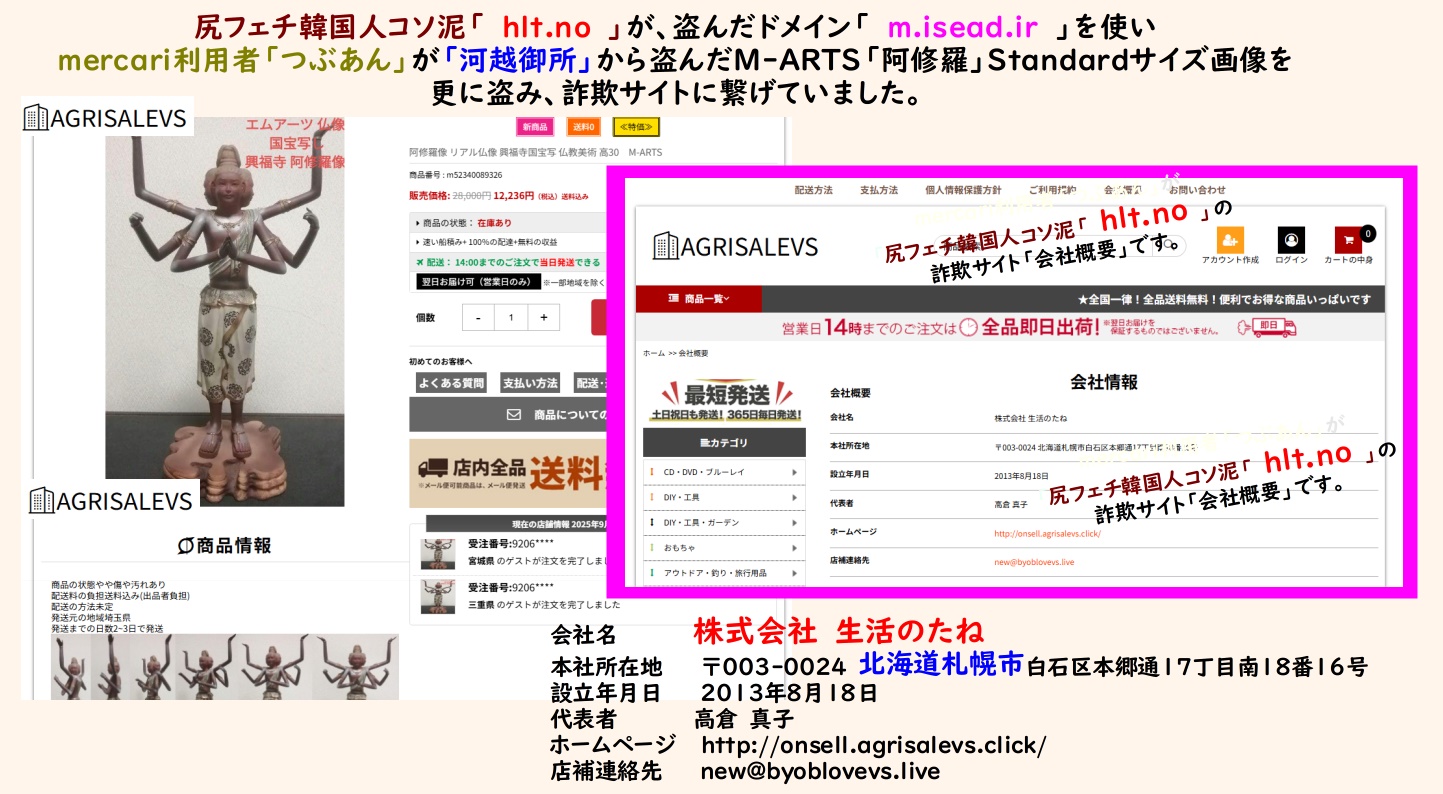Screen dimensions: 1443x794
Task: Click the delivery truck 即日 icon in banner
Action: pyautogui.click(x=1266, y=328)
